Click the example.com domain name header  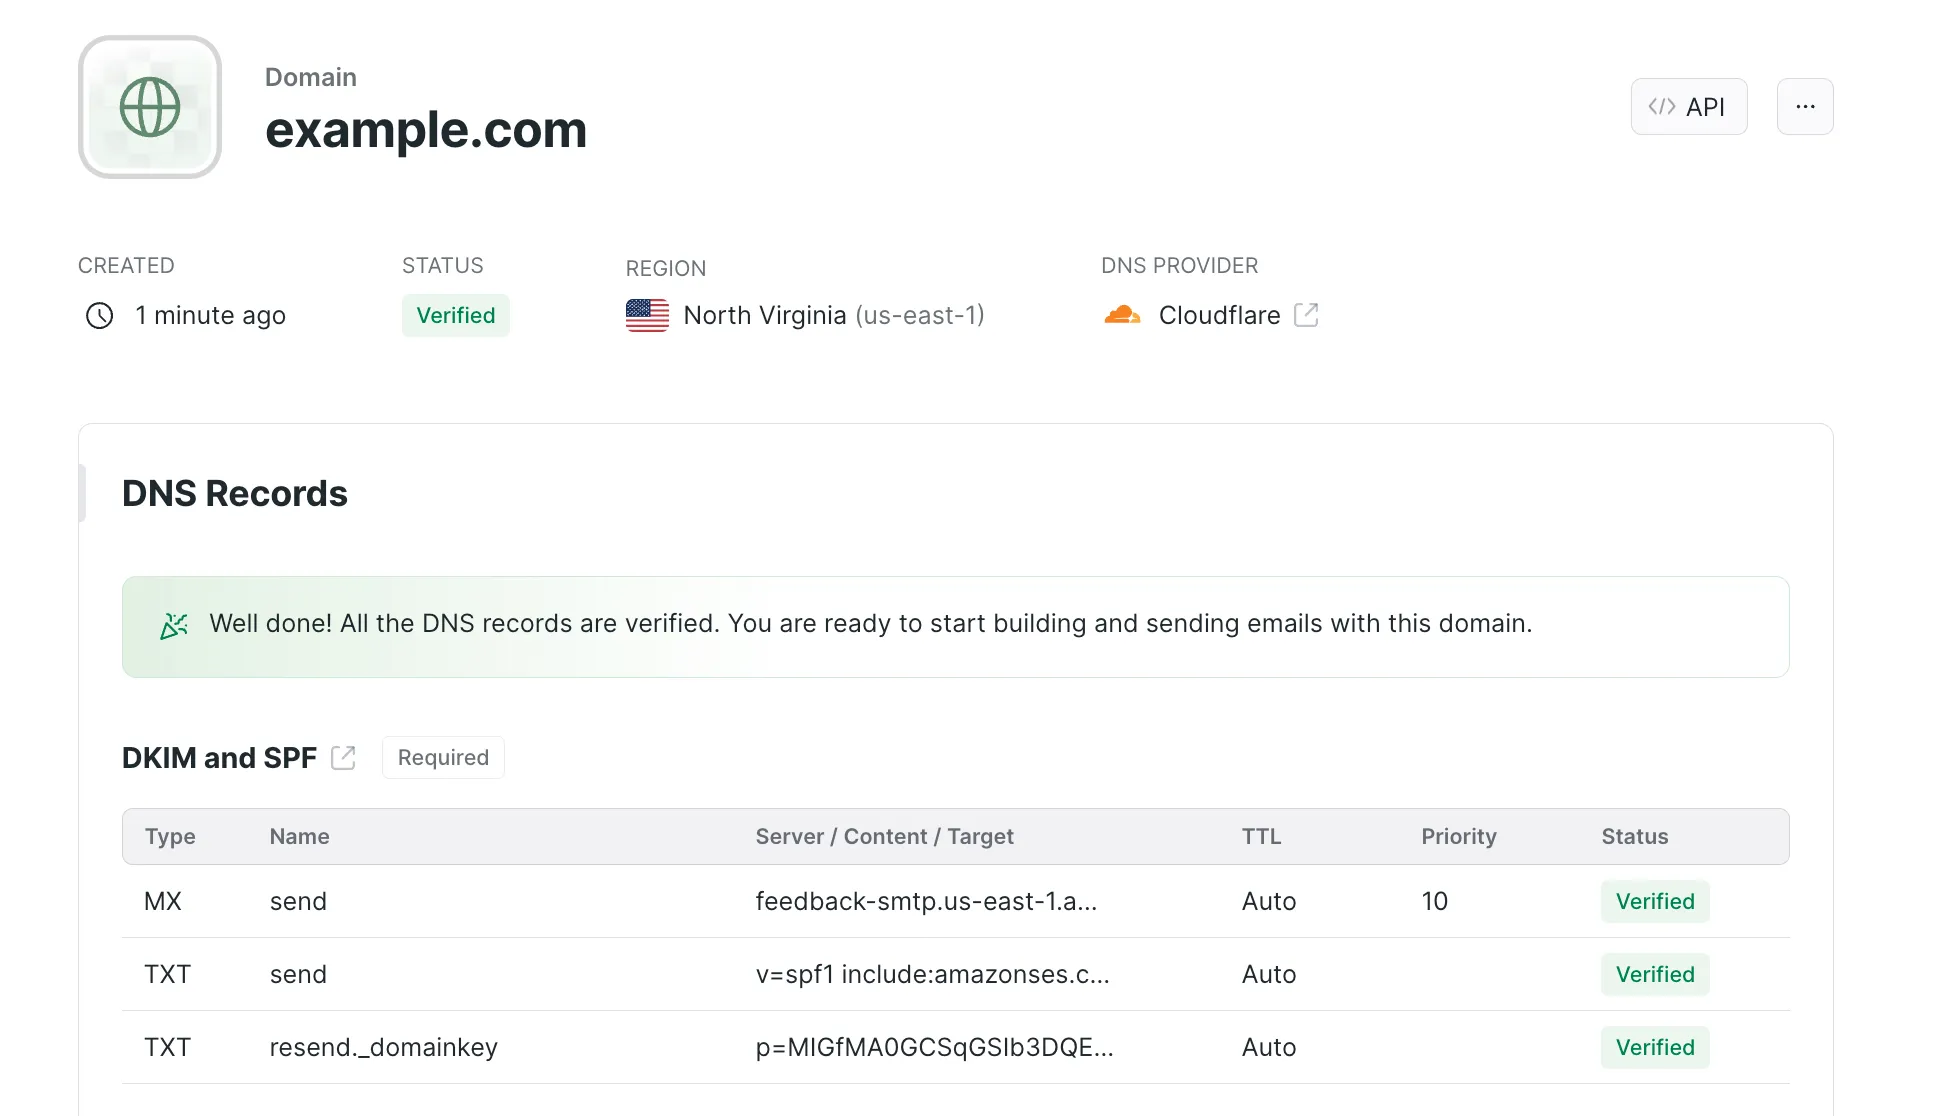point(426,128)
